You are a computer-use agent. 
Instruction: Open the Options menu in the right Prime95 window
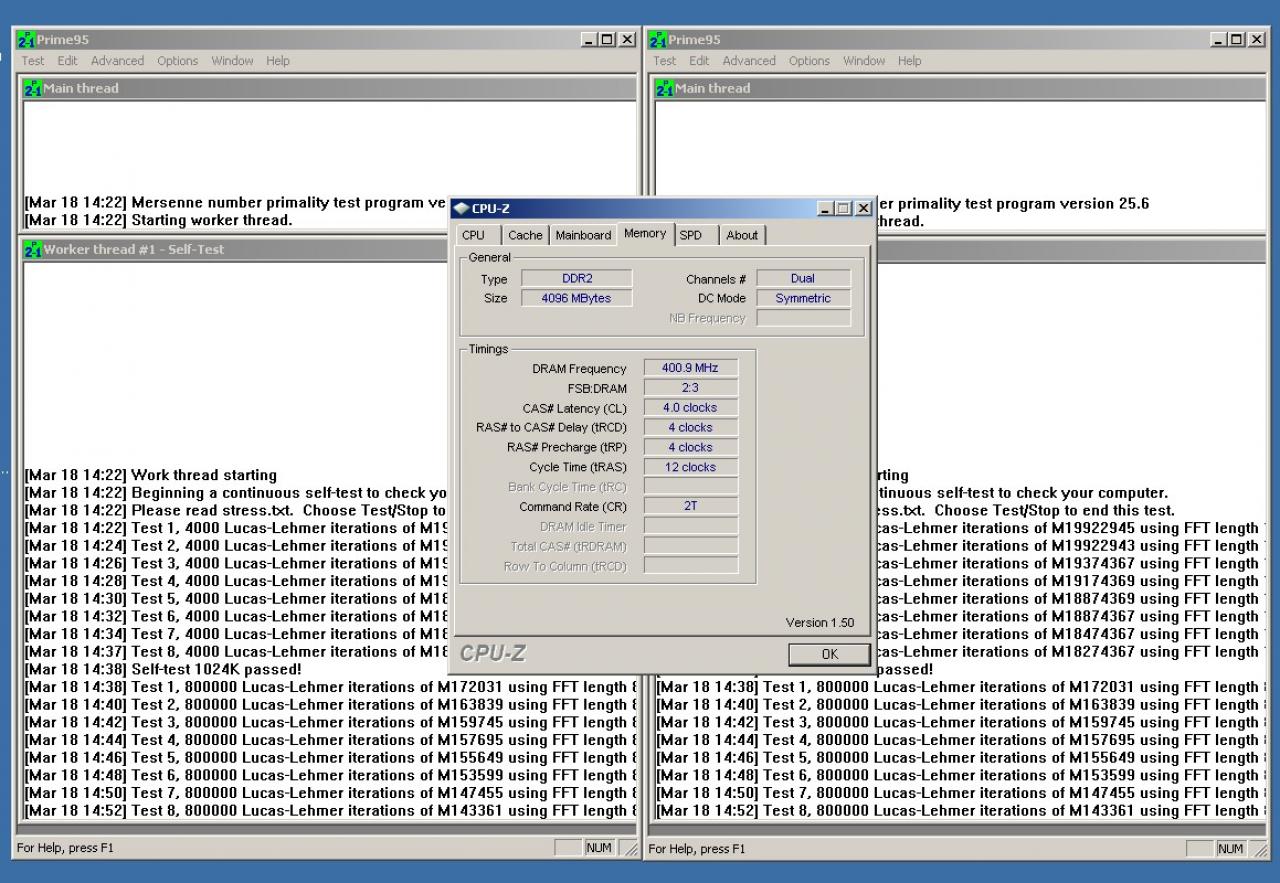809,61
